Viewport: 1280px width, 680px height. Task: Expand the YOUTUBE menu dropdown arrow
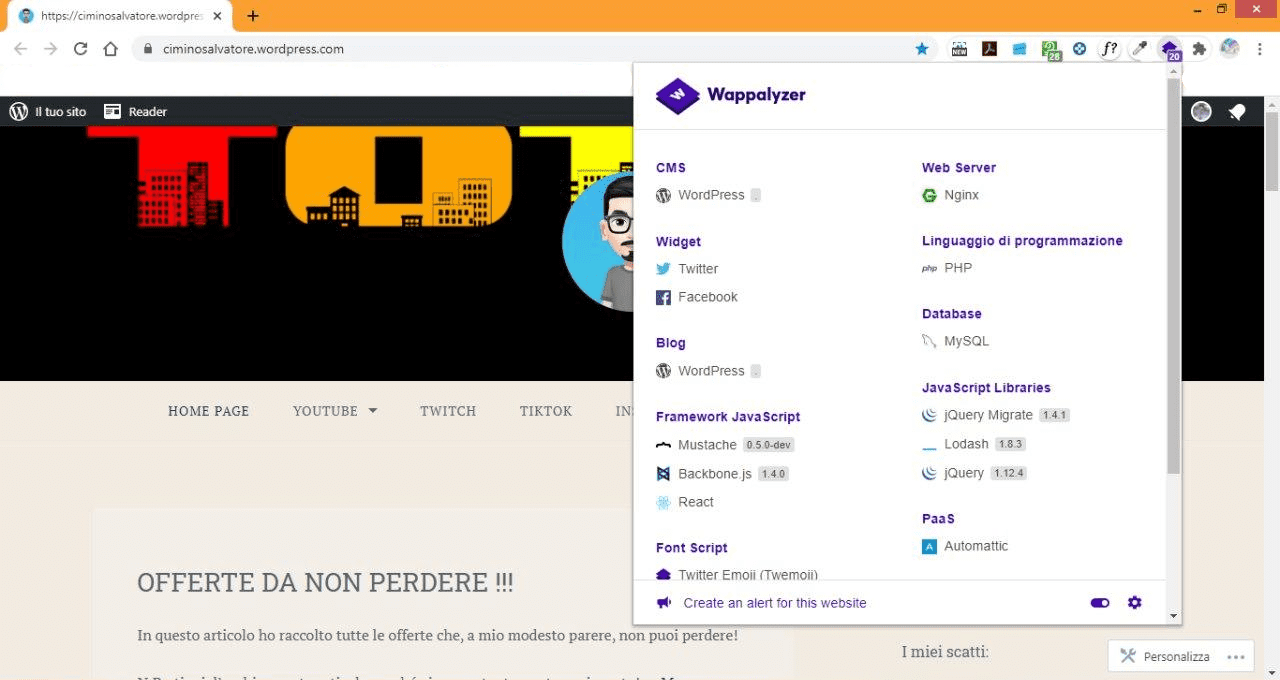pos(373,411)
